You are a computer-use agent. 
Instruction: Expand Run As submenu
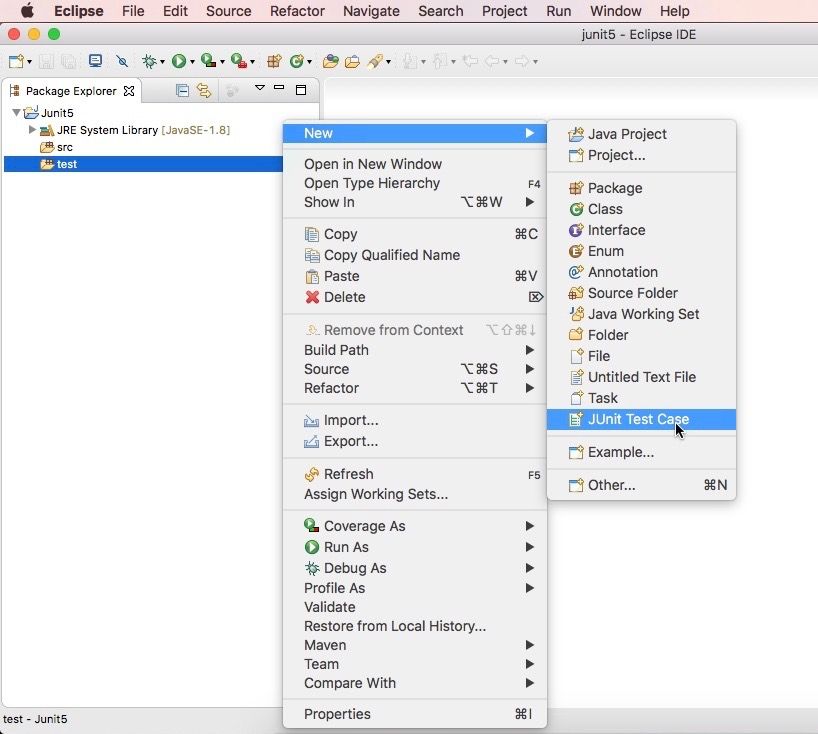click(x=415, y=547)
